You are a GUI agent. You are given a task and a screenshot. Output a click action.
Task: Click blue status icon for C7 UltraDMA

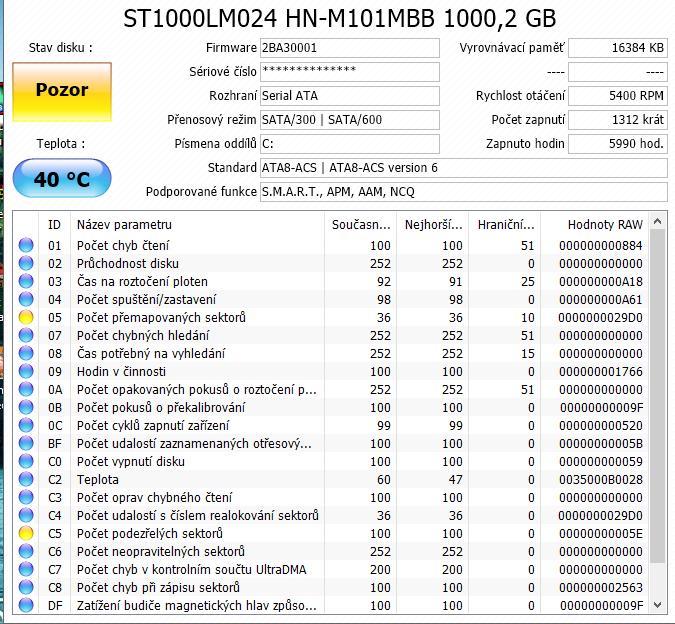click(26, 569)
